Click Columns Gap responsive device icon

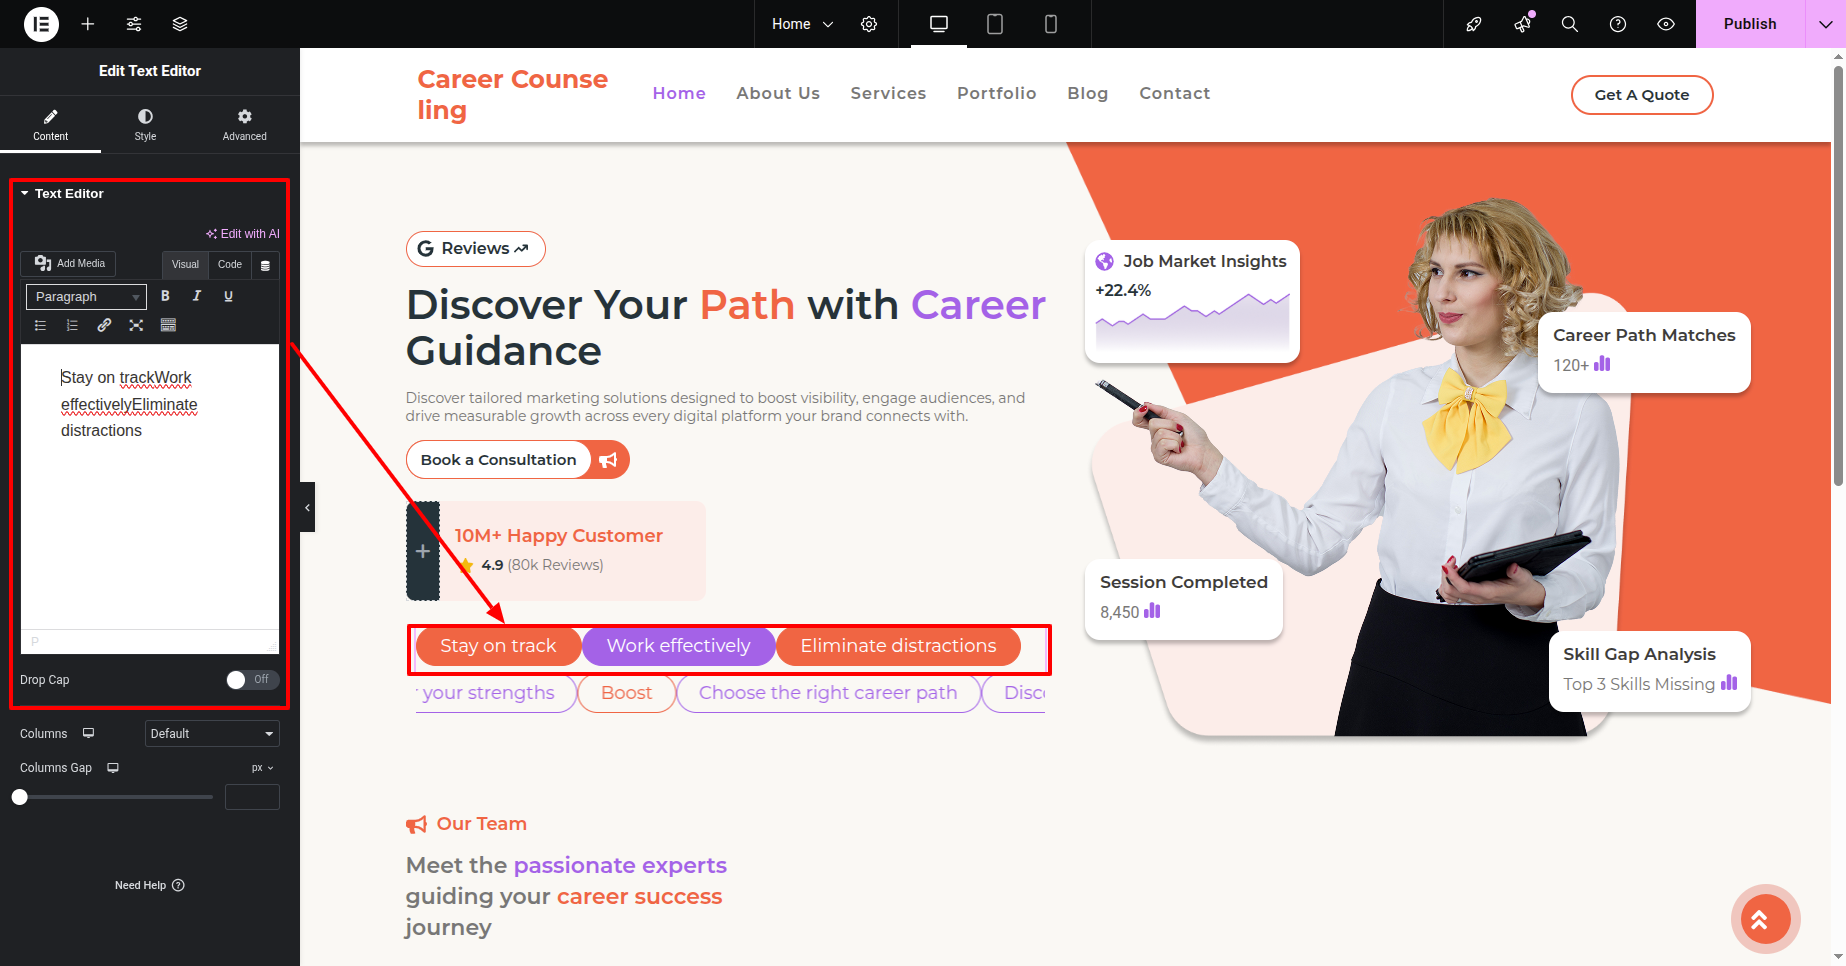point(113,768)
